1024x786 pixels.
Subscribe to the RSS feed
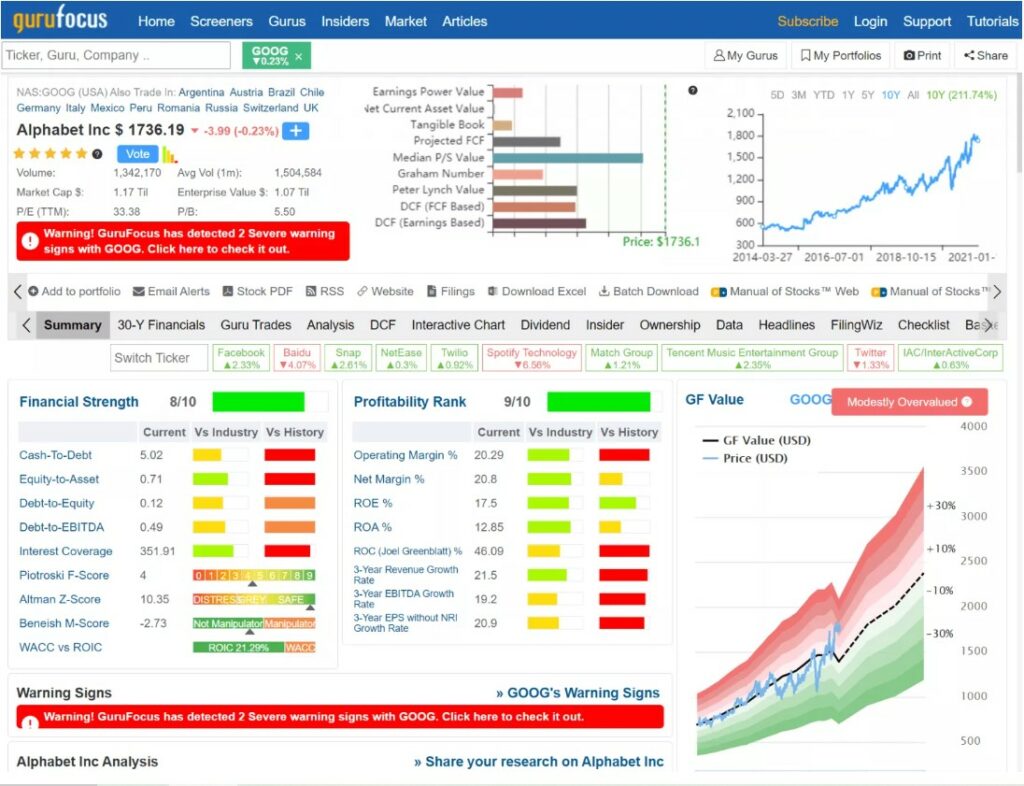click(x=326, y=291)
